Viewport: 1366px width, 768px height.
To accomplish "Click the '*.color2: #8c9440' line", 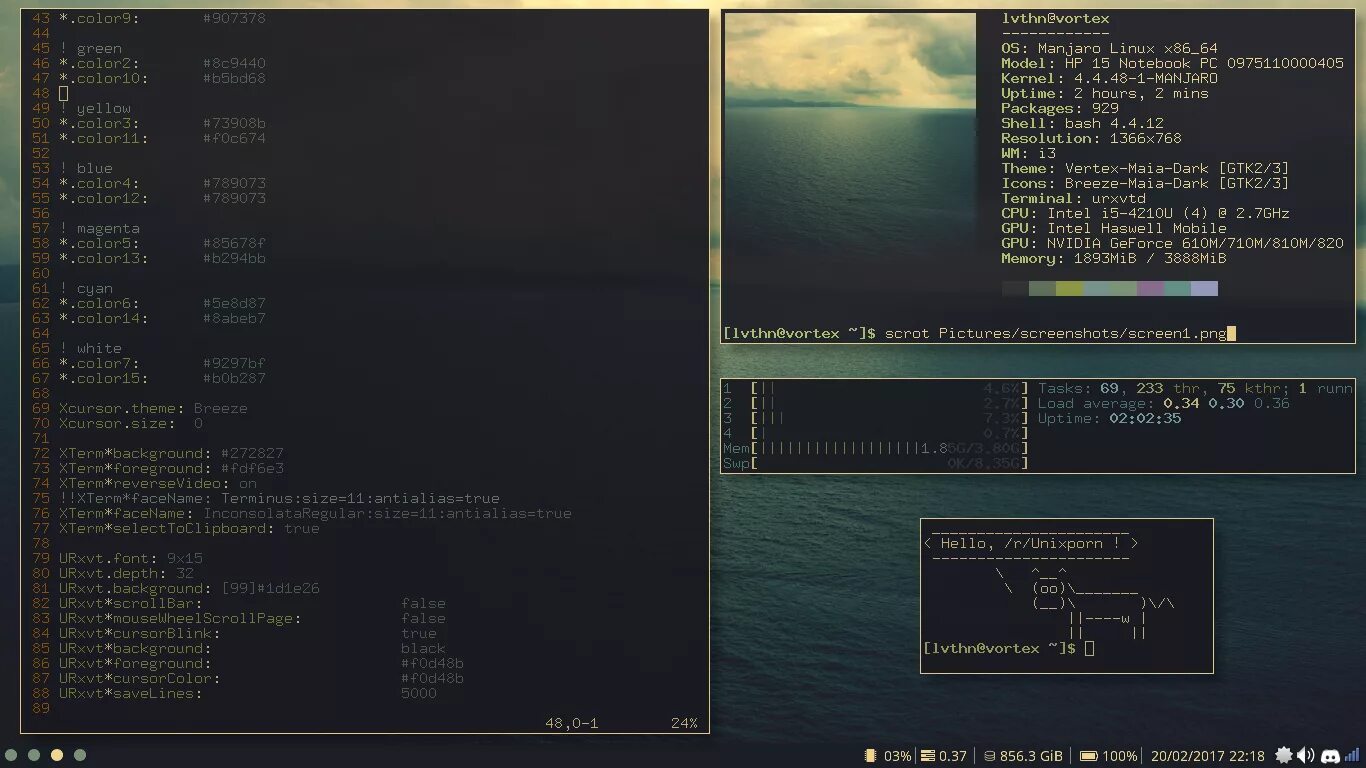I will tap(162, 63).
